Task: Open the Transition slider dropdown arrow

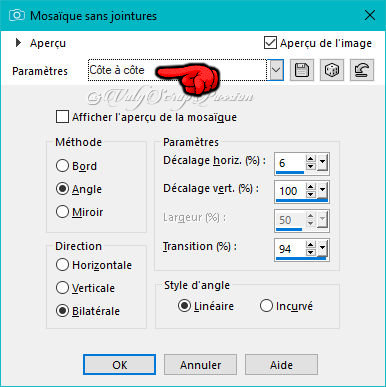Action: click(x=322, y=249)
